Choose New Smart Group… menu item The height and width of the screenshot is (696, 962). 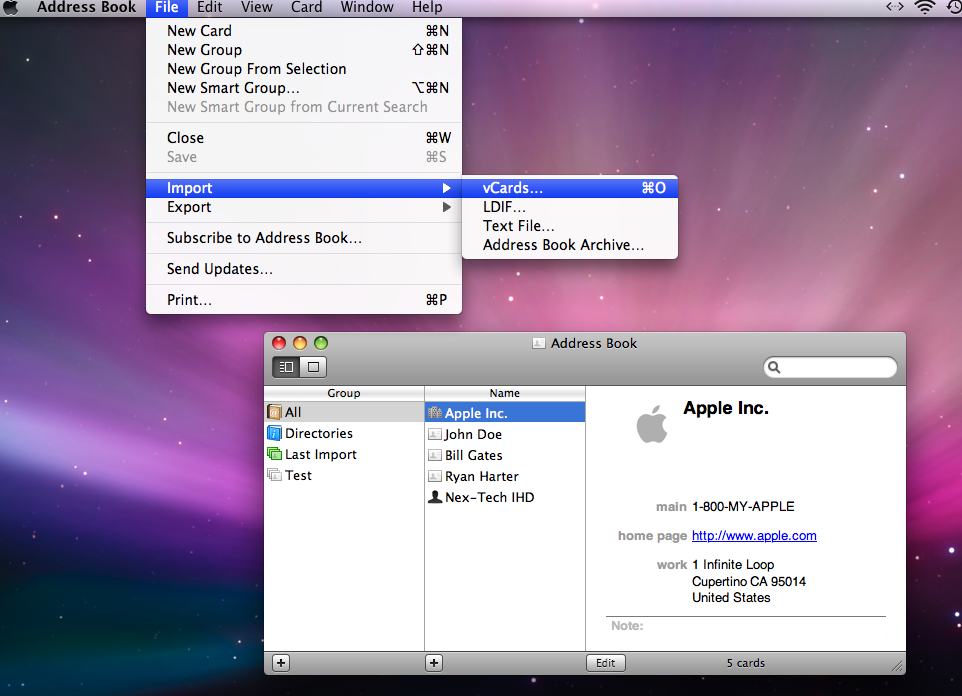click(x=304, y=88)
